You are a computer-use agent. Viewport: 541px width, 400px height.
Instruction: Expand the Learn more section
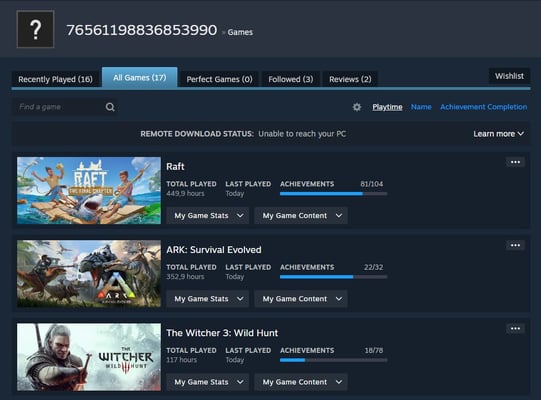(x=498, y=134)
